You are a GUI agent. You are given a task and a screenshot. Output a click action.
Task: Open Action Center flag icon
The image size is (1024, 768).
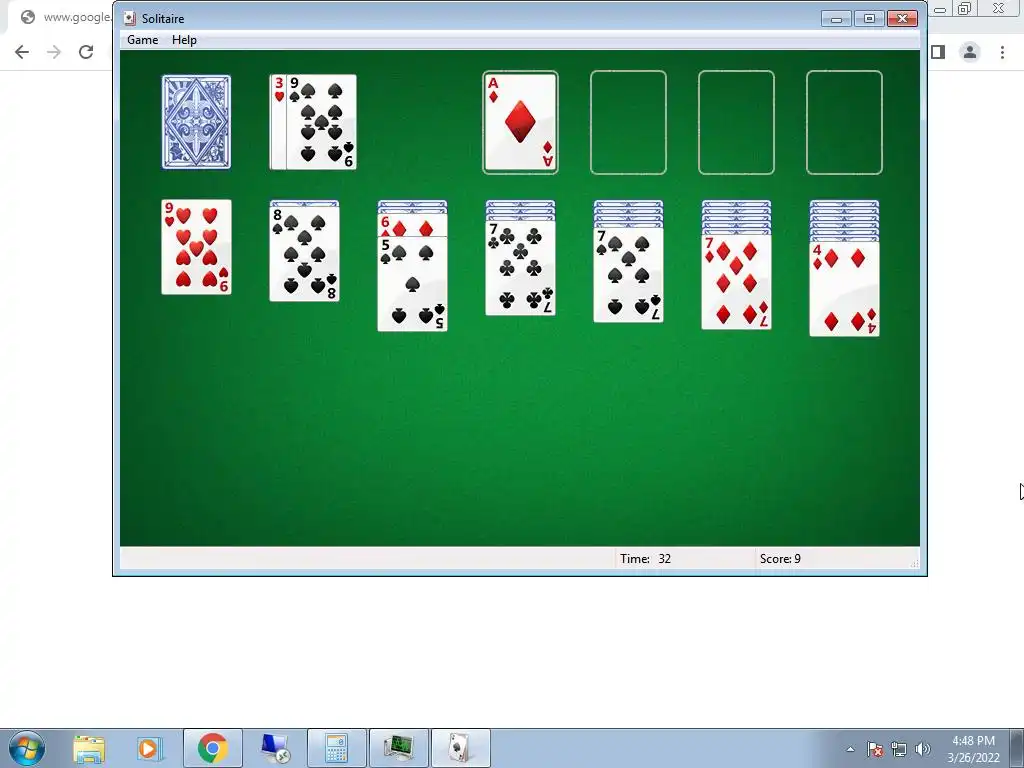[875, 749]
